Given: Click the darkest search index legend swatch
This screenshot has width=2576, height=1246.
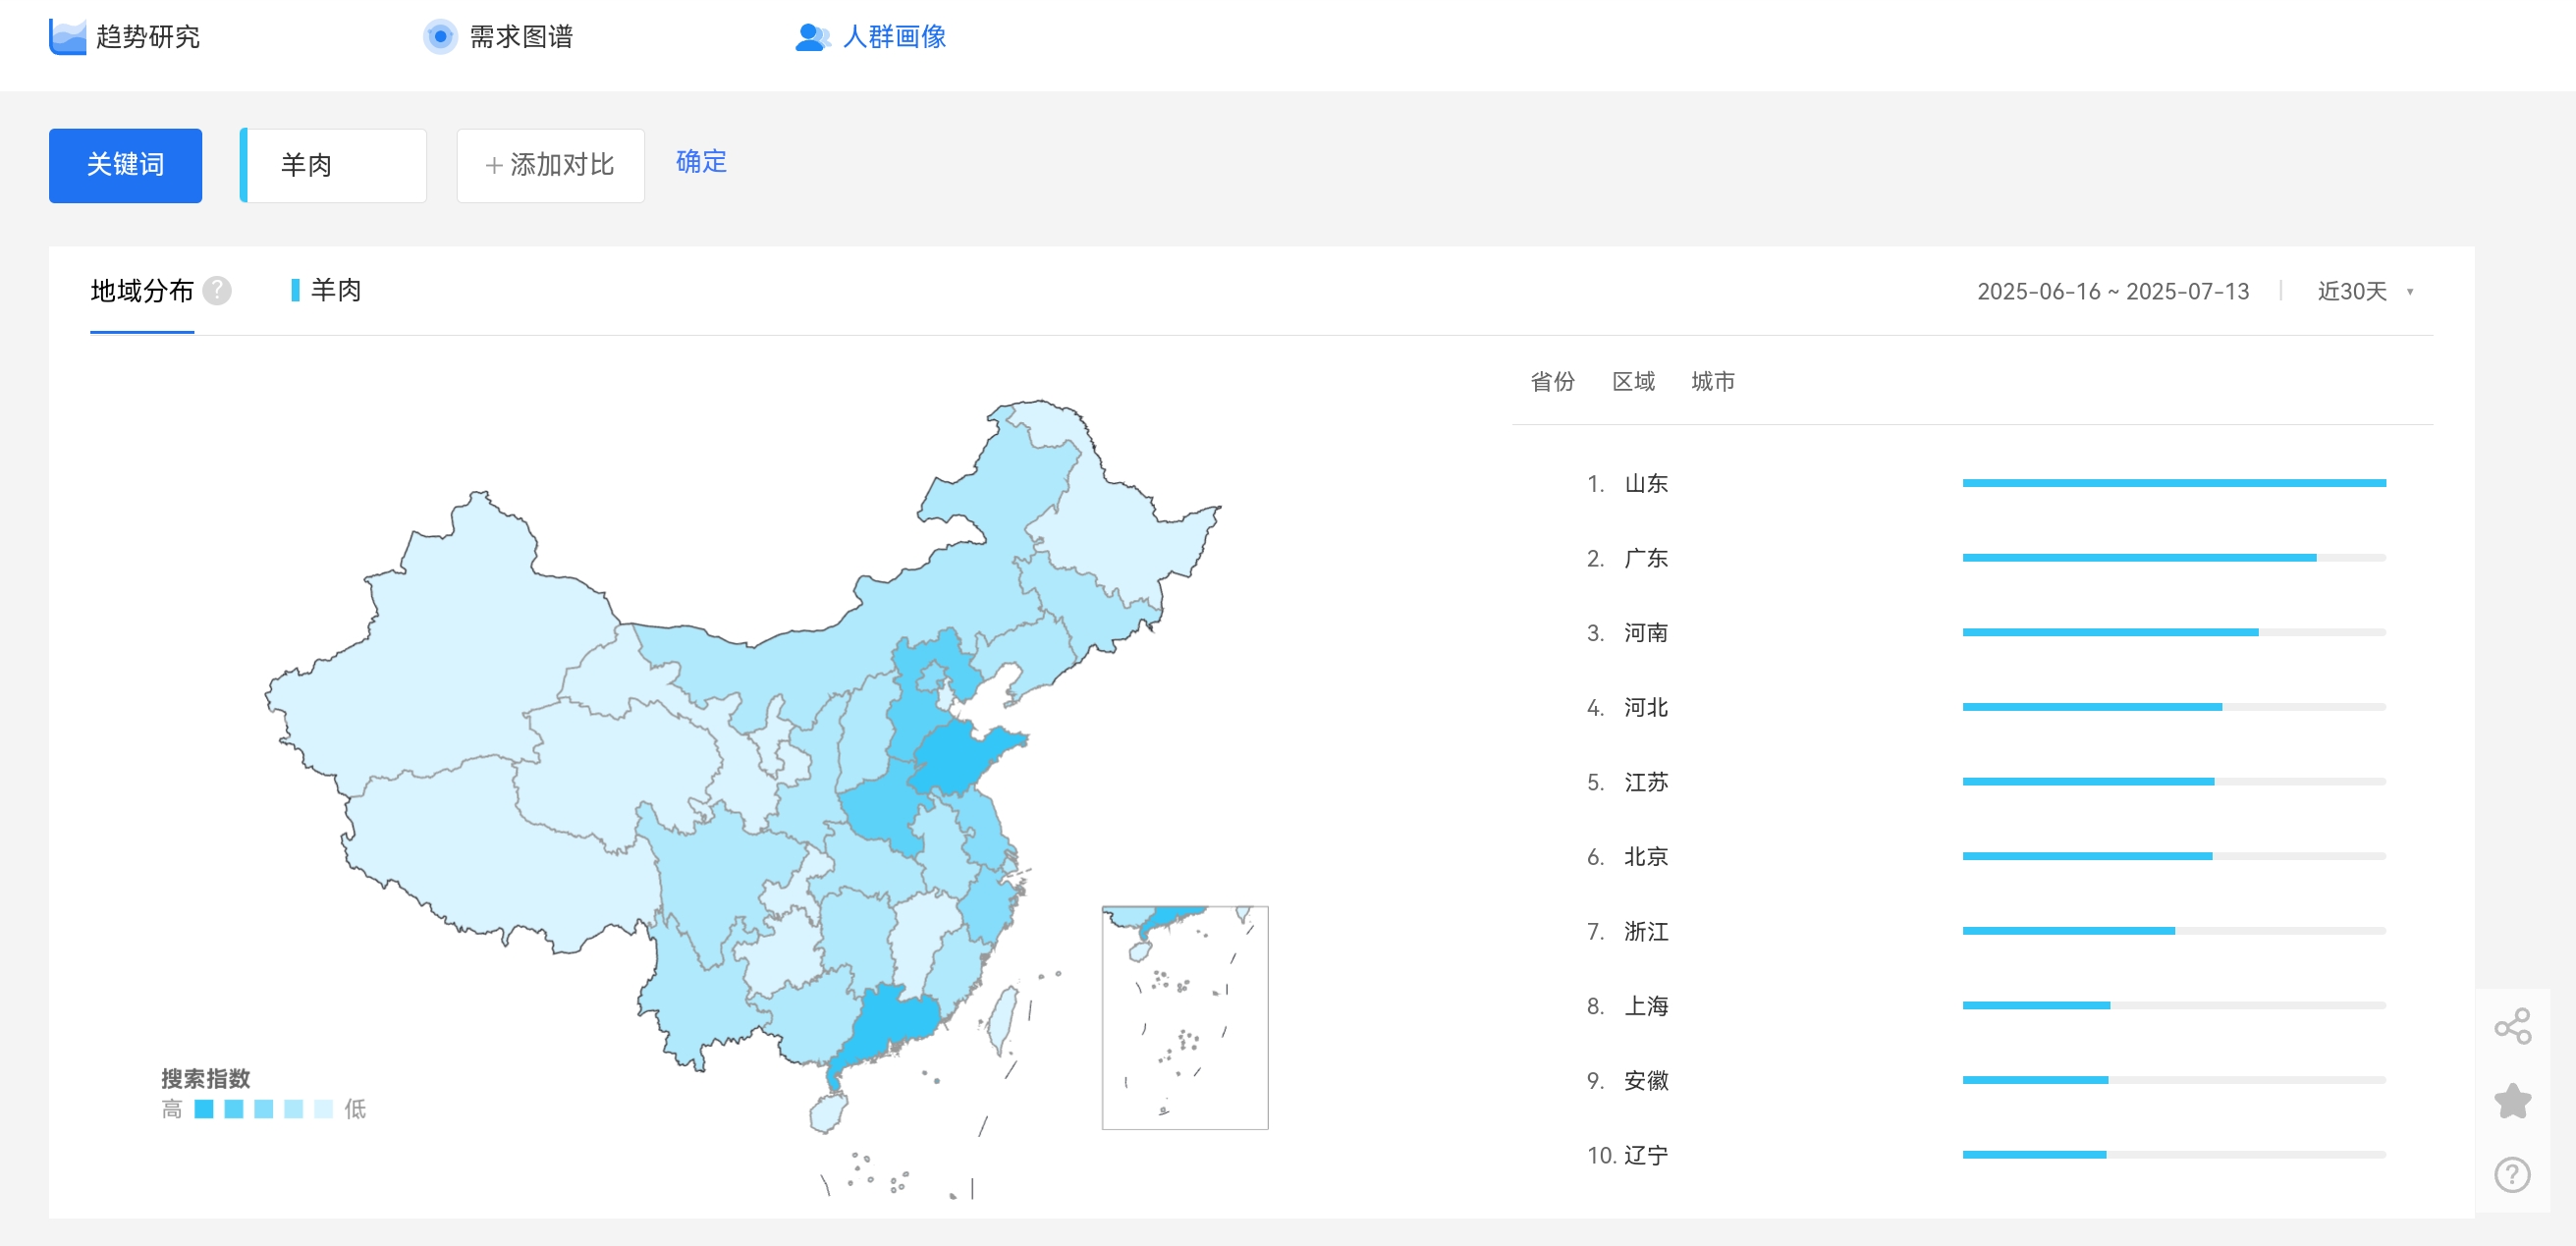Looking at the screenshot, I should pos(204,1108).
